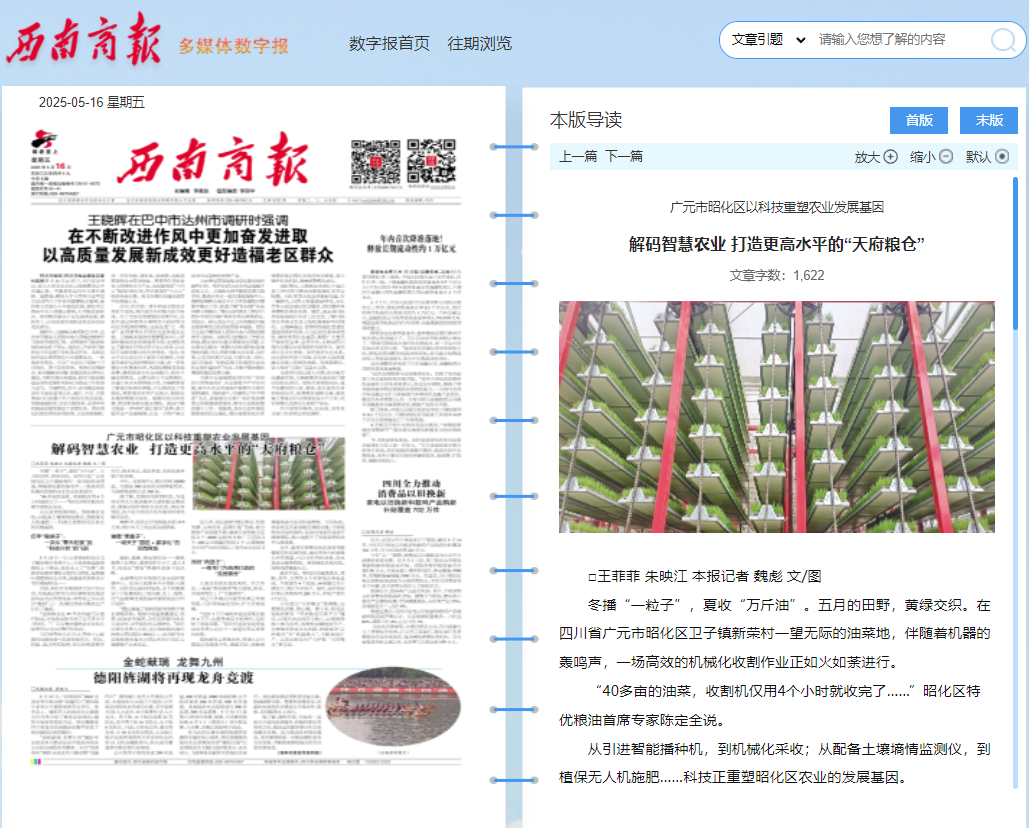
Task: Click the red newspaper masthead on page
Action: click(212, 162)
